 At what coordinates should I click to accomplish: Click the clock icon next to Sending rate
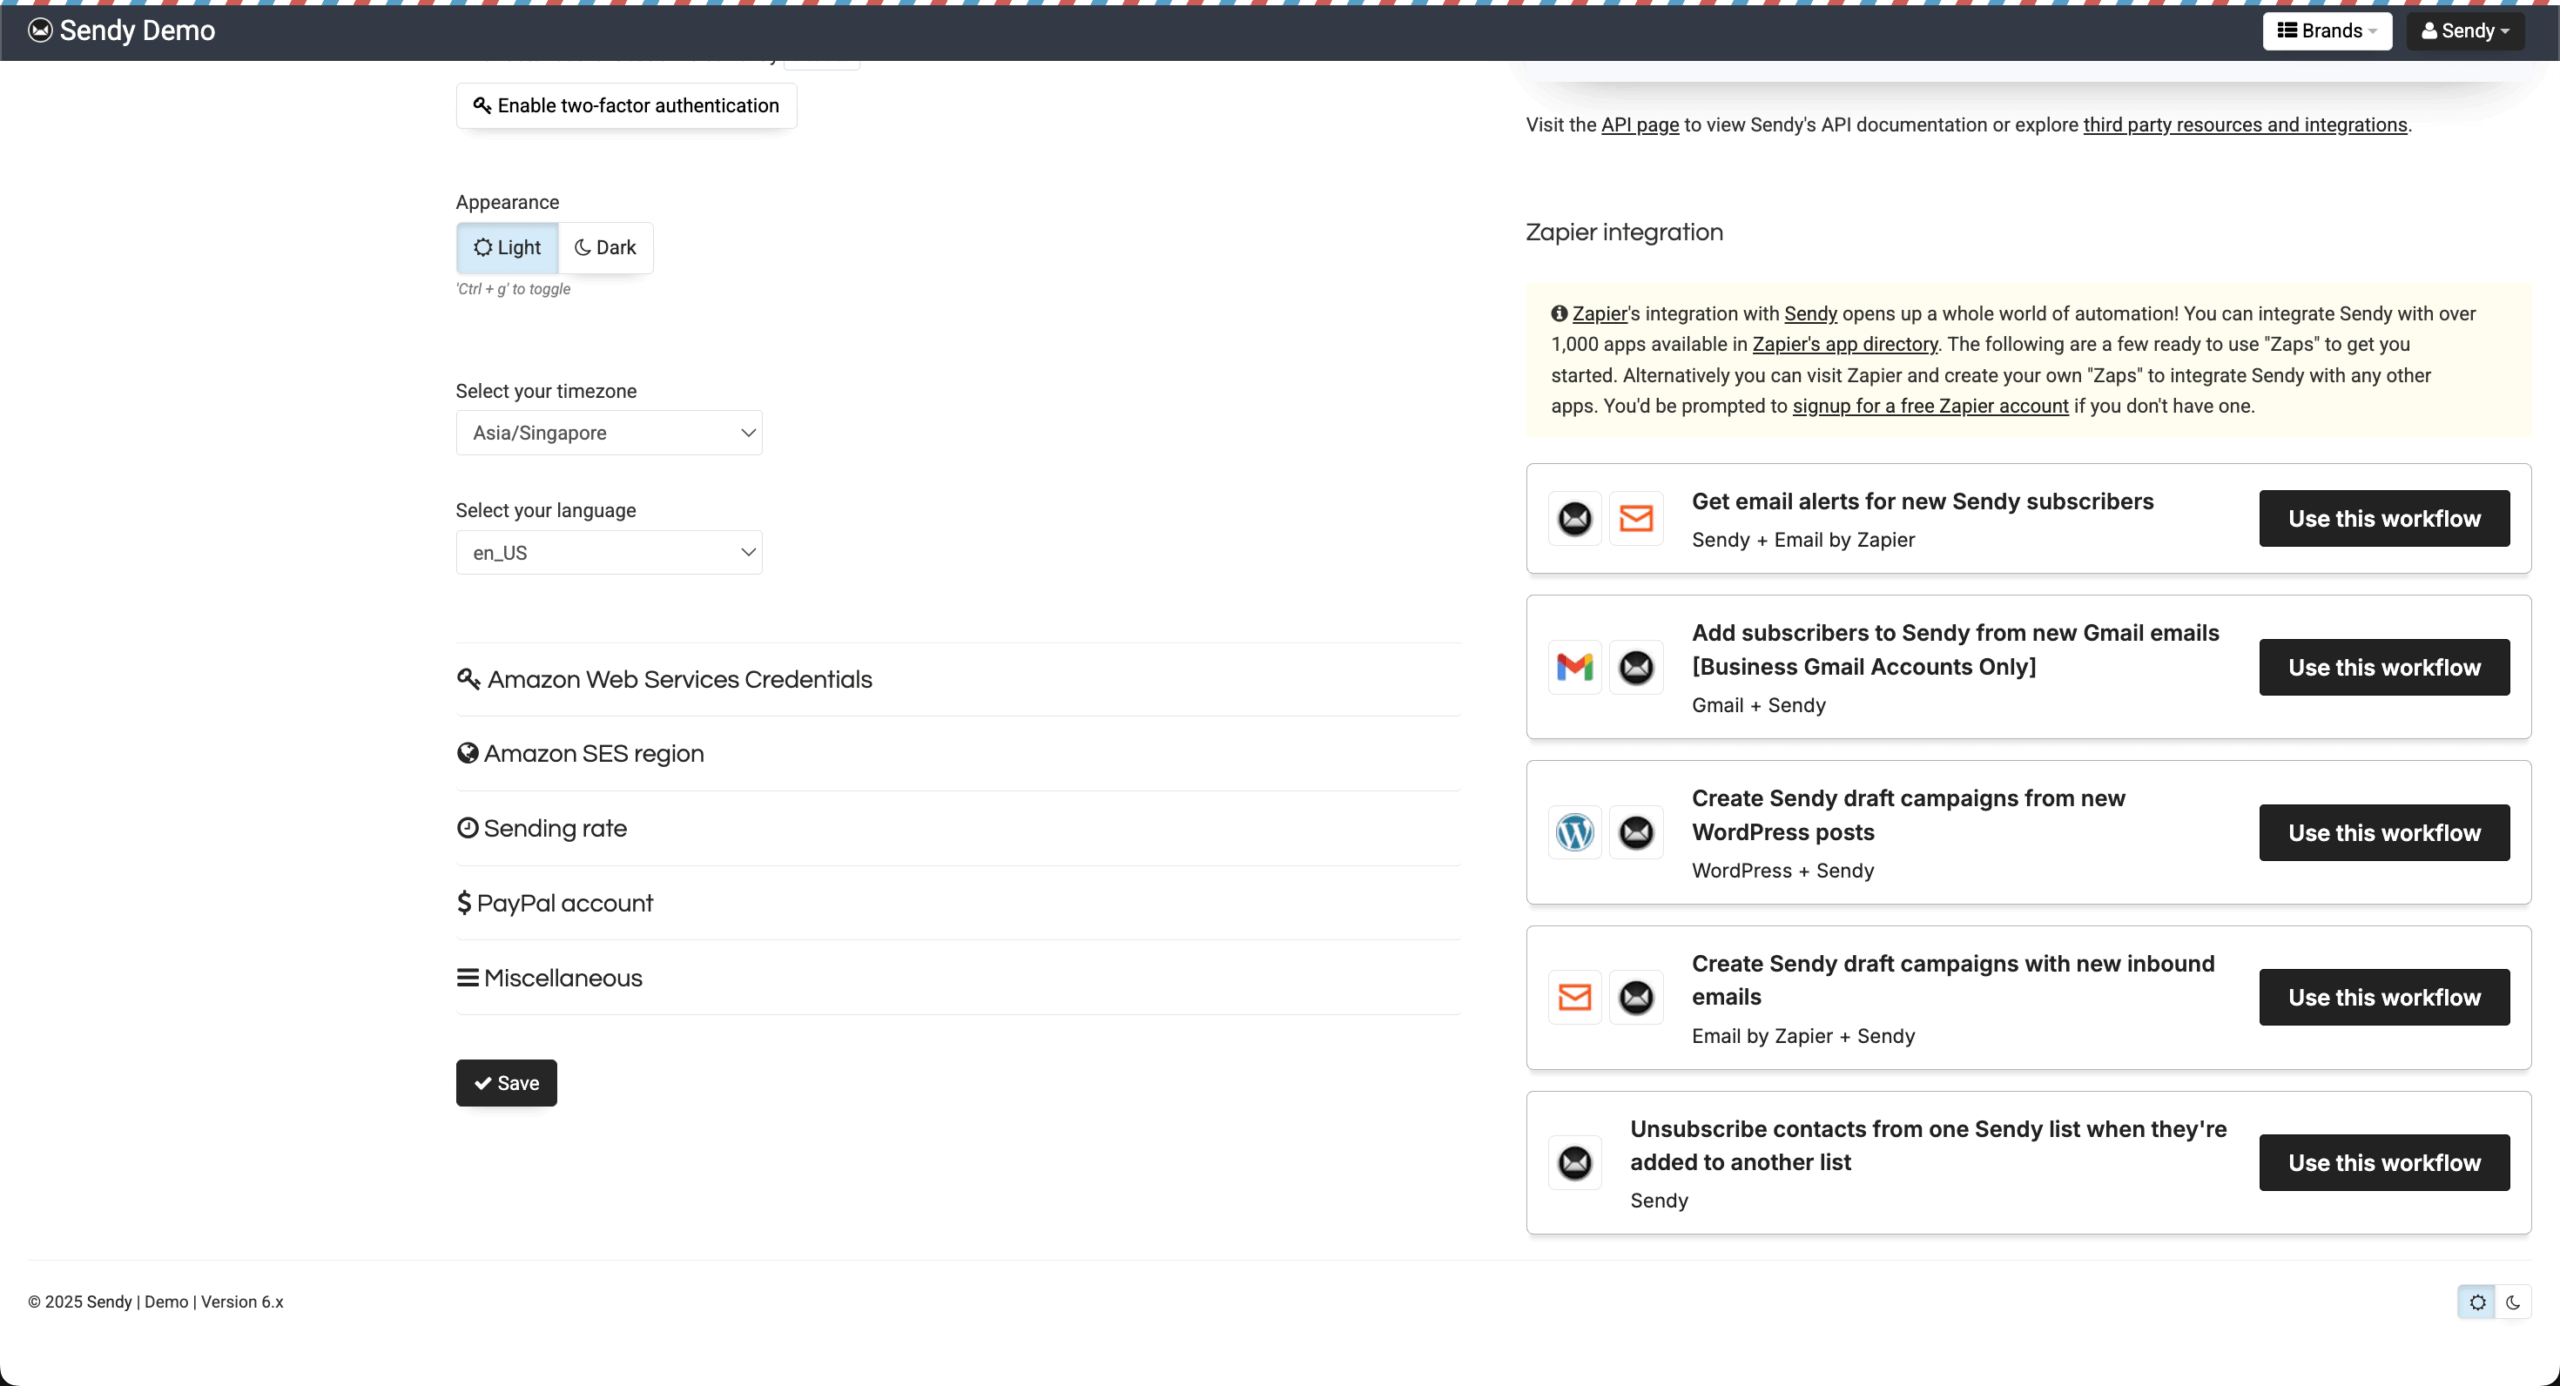pyautogui.click(x=467, y=827)
